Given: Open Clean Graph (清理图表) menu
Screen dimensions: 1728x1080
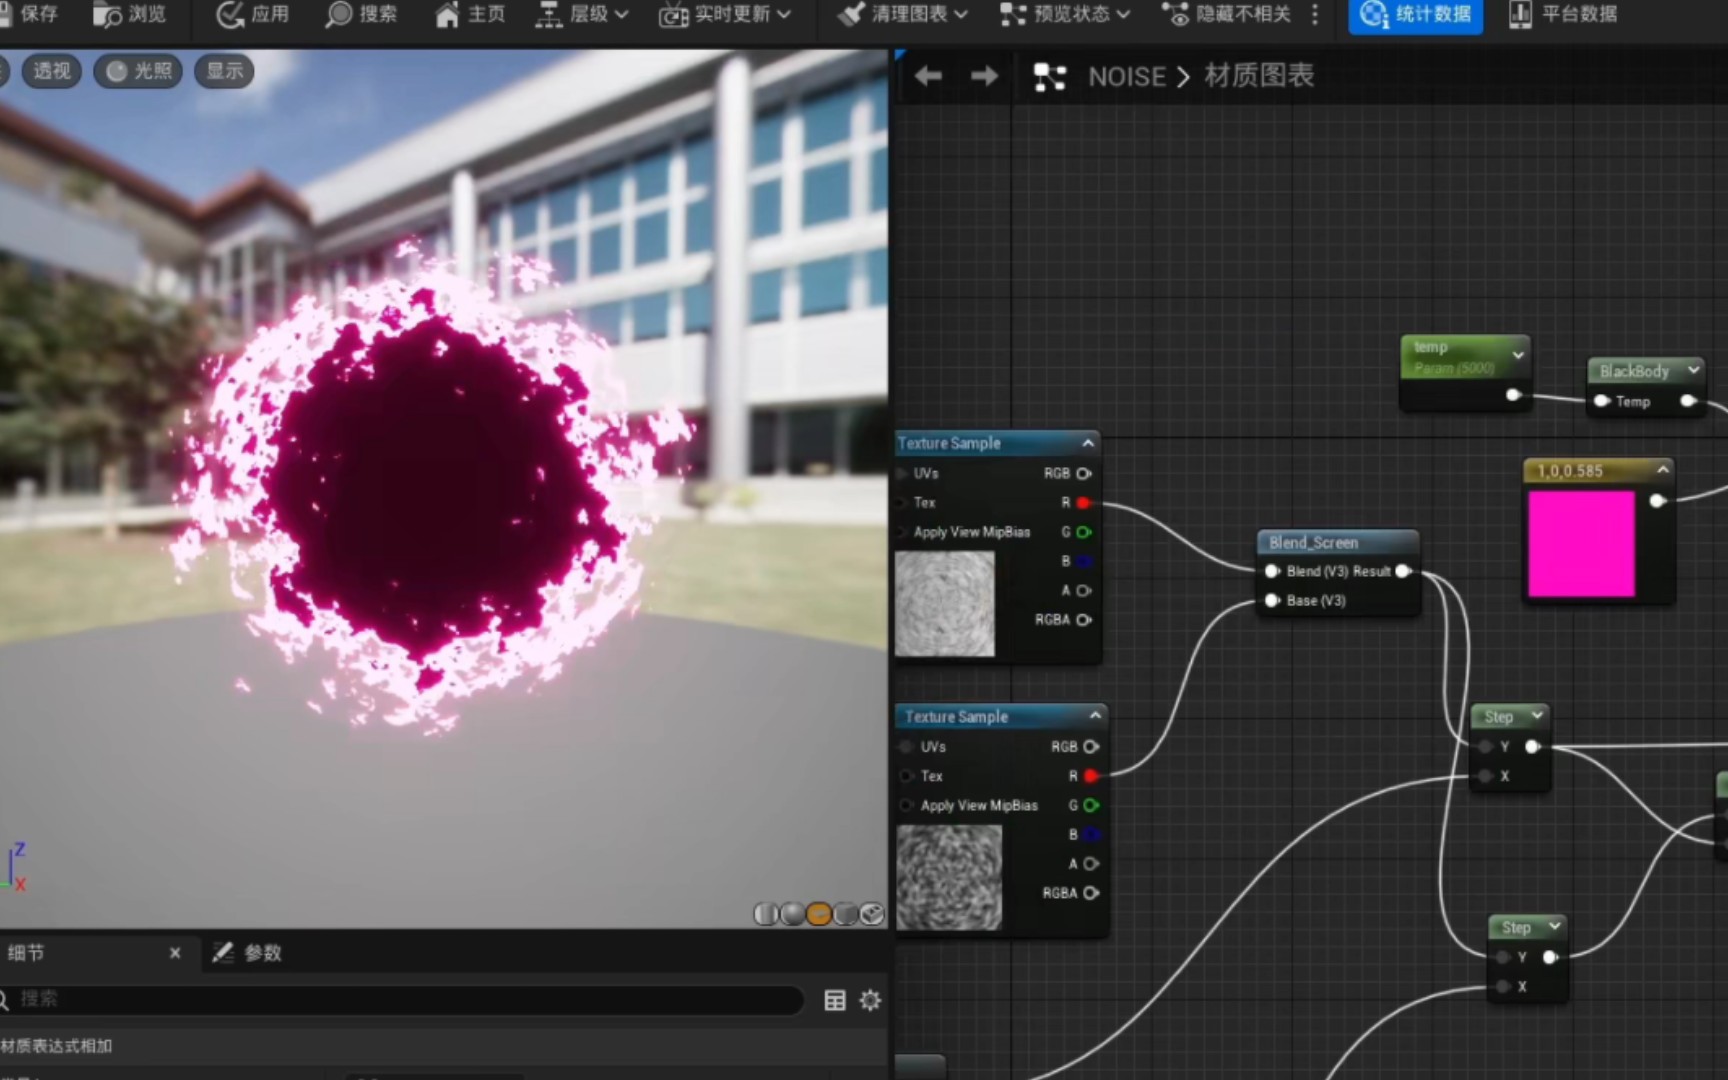Looking at the screenshot, I should 902,14.
